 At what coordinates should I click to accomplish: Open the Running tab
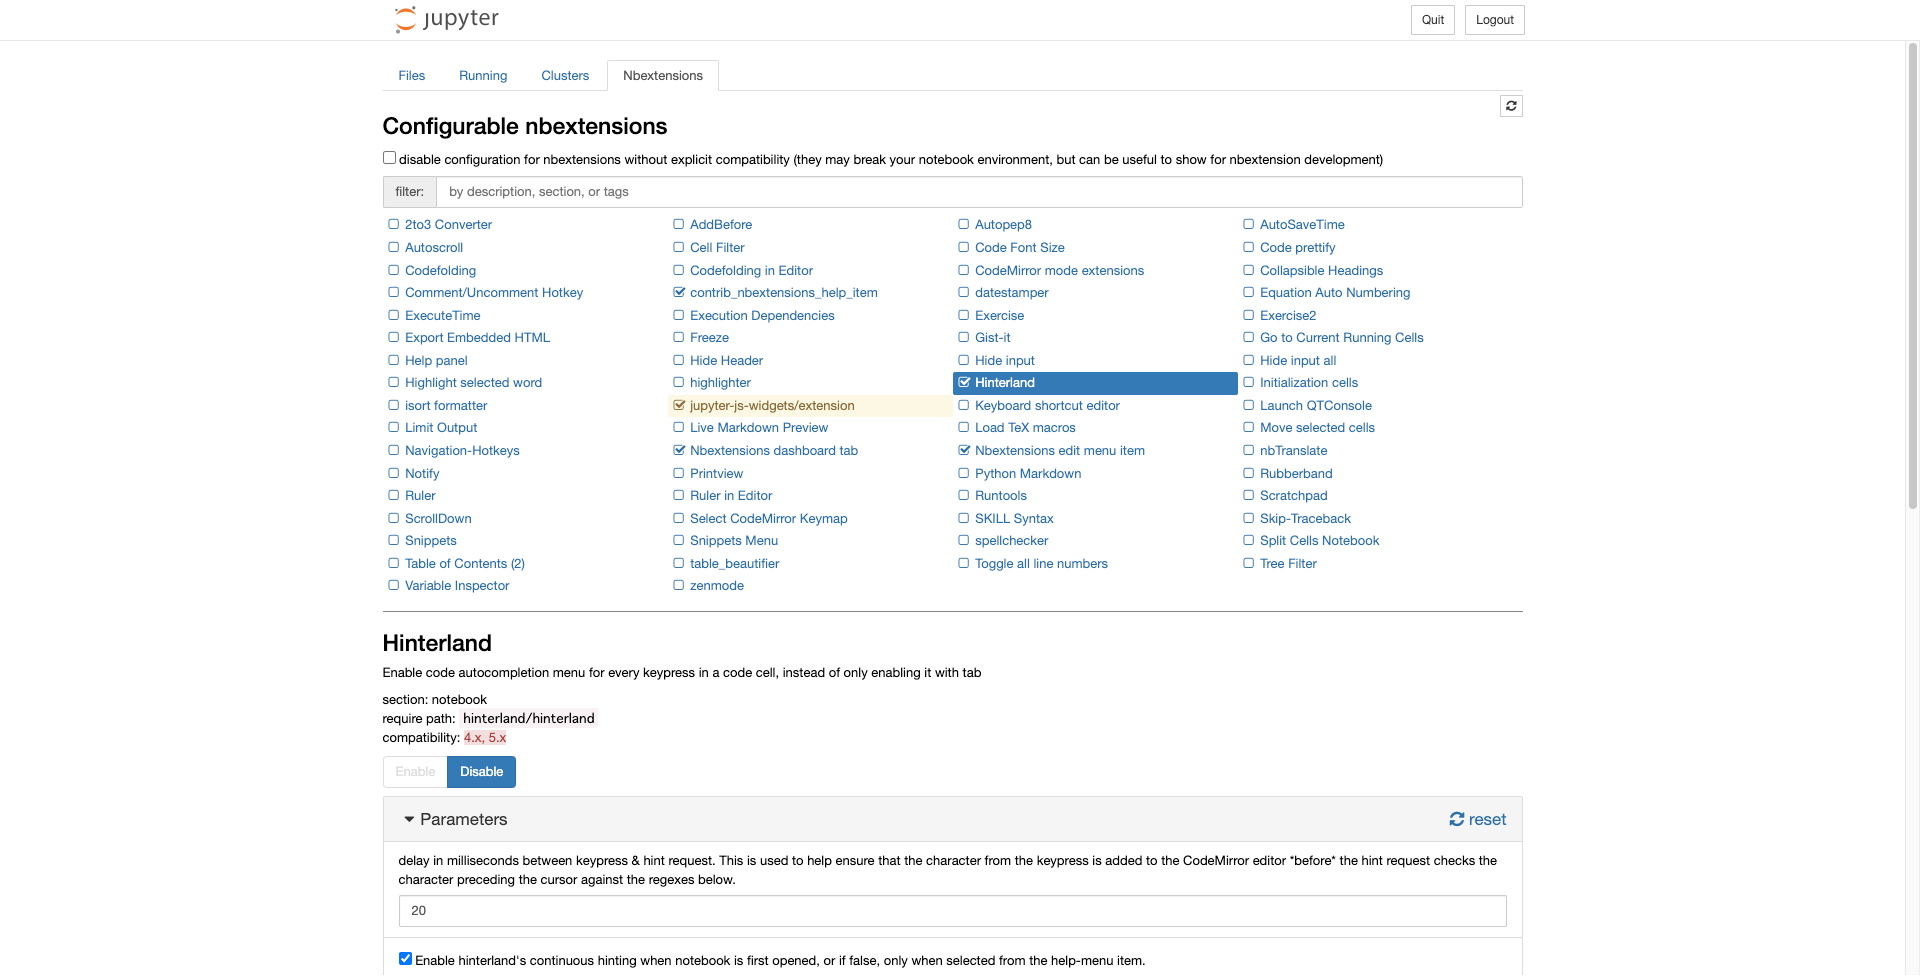click(x=483, y=75)
